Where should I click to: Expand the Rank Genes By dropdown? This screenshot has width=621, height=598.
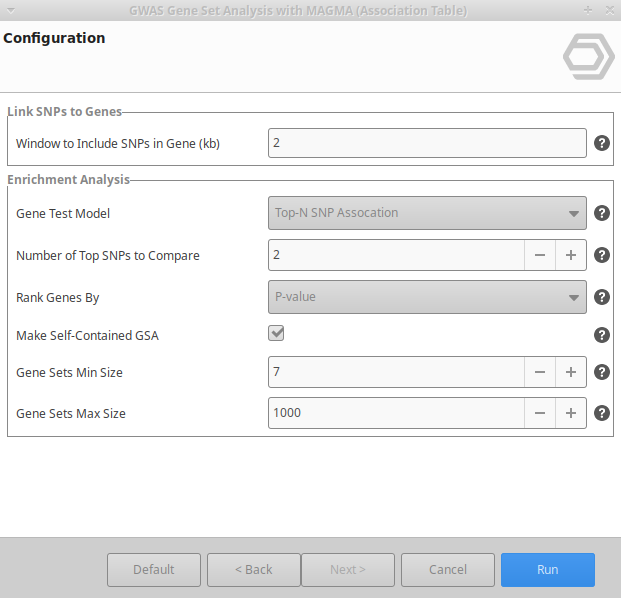click(427, 297)
